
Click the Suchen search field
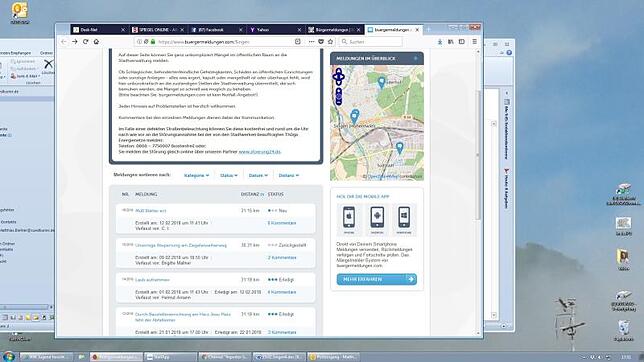[371, 42]
